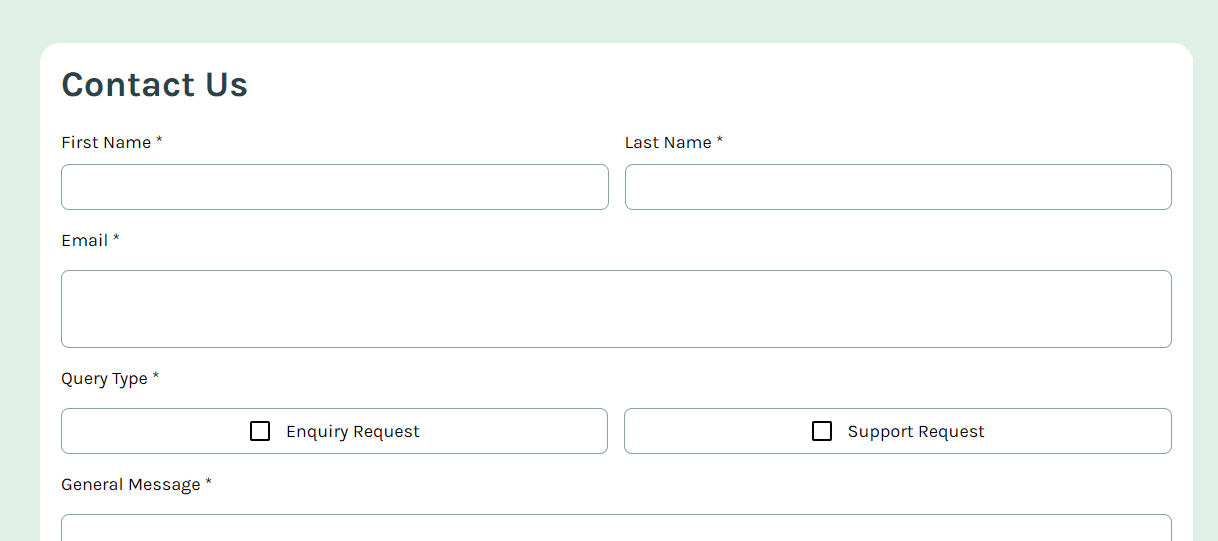Click the "Email" field label
The width and height of the screenshot is (1218, 541).
click(x=85, y=241)
